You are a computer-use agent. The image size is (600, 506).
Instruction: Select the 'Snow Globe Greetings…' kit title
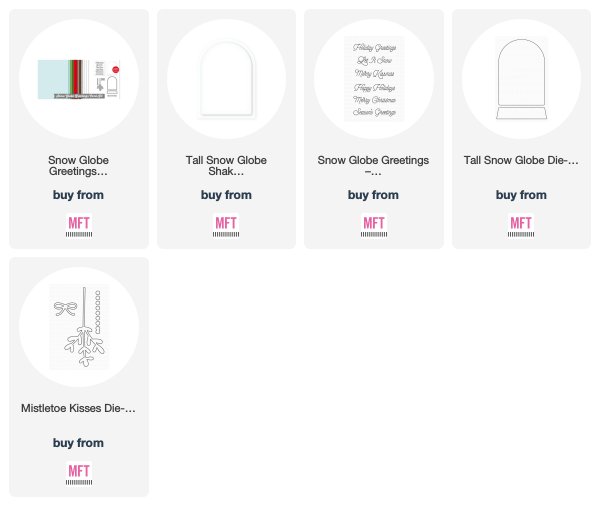78,165
